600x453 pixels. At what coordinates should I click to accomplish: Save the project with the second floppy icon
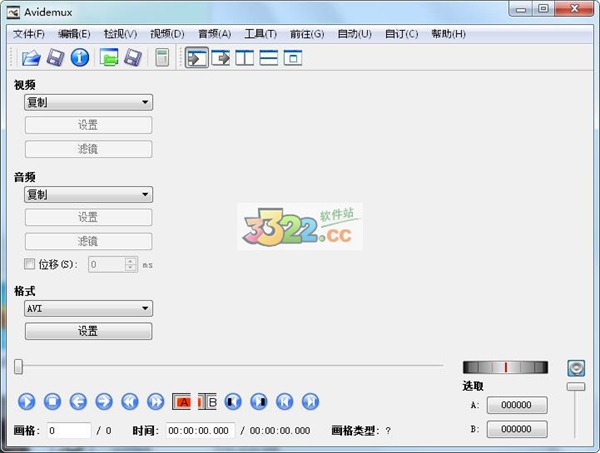click(x=133, y=58)
